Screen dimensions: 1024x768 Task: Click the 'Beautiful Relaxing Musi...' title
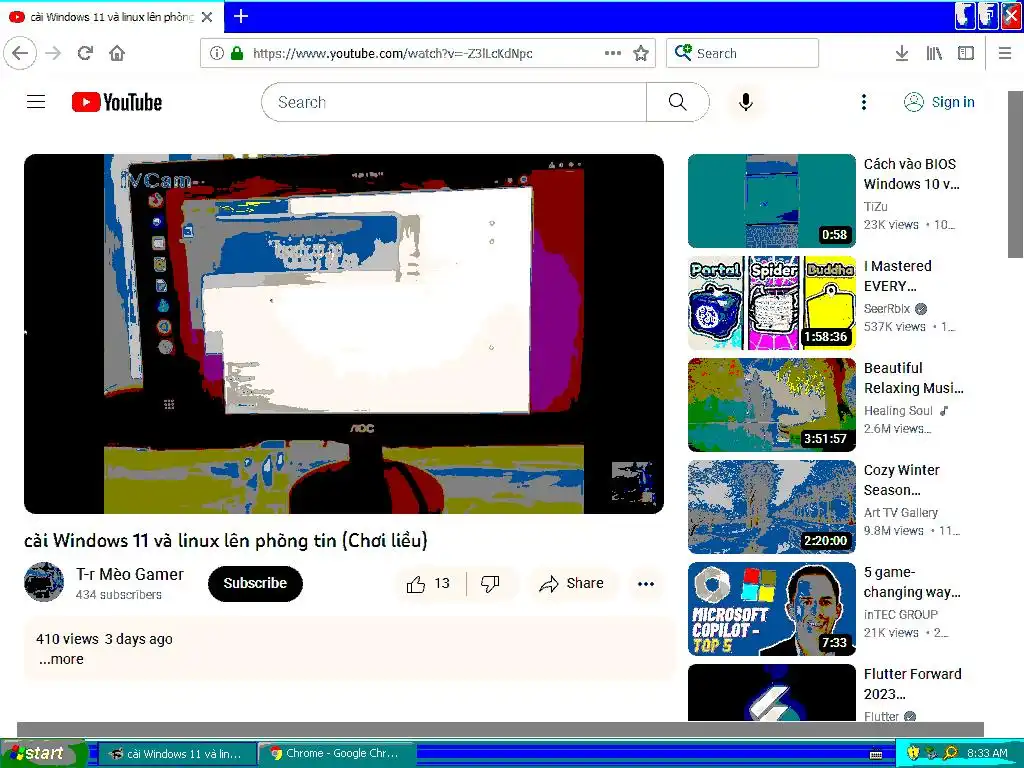coord(914,377)
